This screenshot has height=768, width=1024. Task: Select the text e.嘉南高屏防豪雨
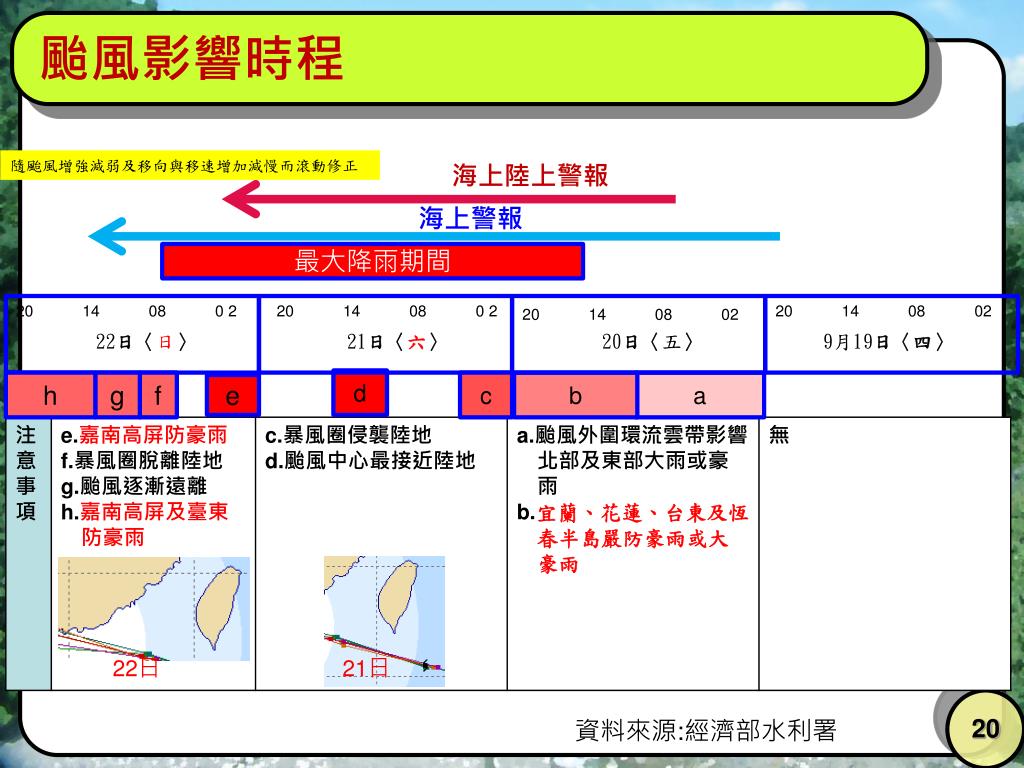click(x=144, y=435)
